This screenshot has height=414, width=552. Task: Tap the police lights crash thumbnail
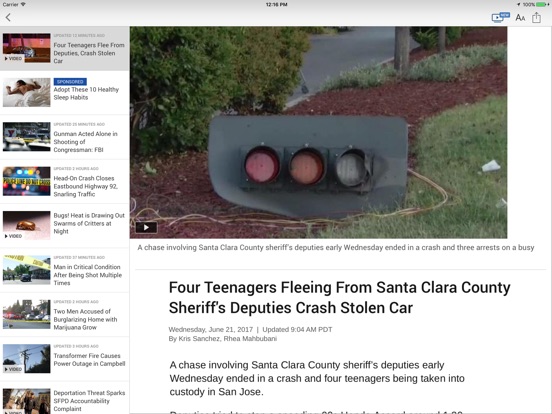(27, 181)
